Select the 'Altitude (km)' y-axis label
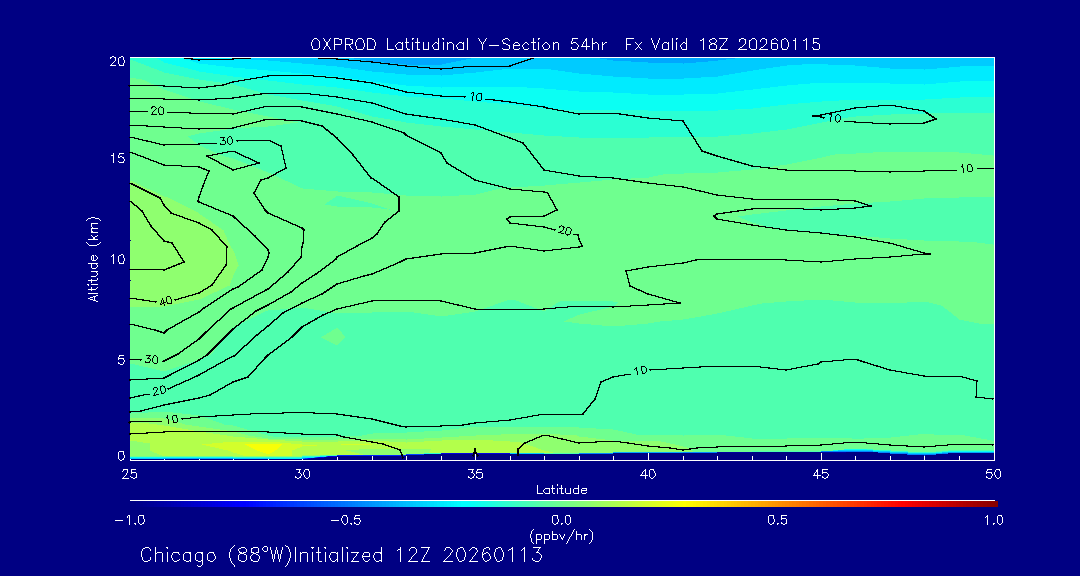 (x=93, y=258)
